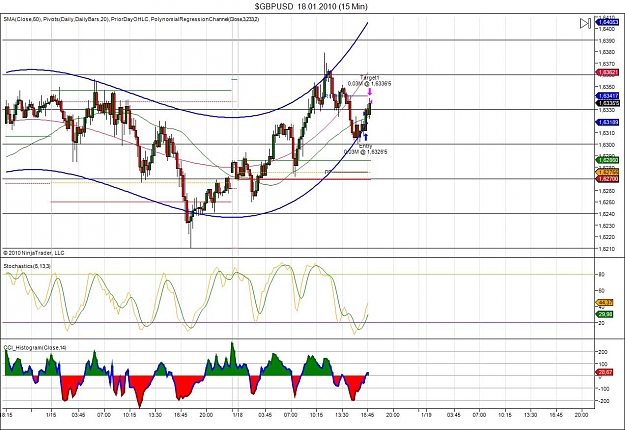Click the red 28.67 CCI value marker

[x=605, y=372]
